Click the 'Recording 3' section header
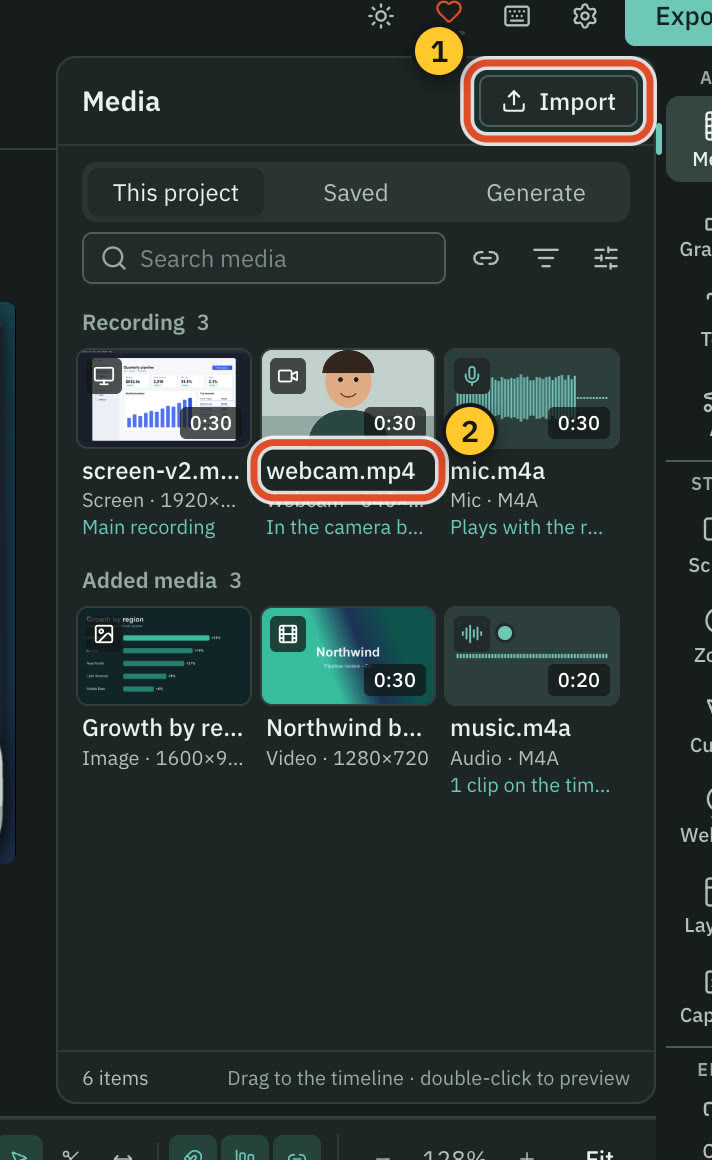The width and height of the screenshot is (712, 1160). pos(146,323)
